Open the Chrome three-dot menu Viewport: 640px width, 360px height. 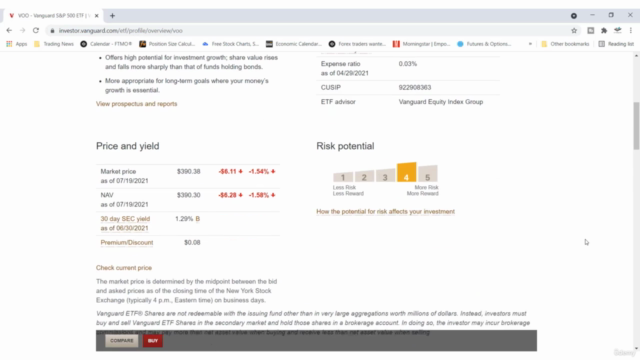(631, 31)
